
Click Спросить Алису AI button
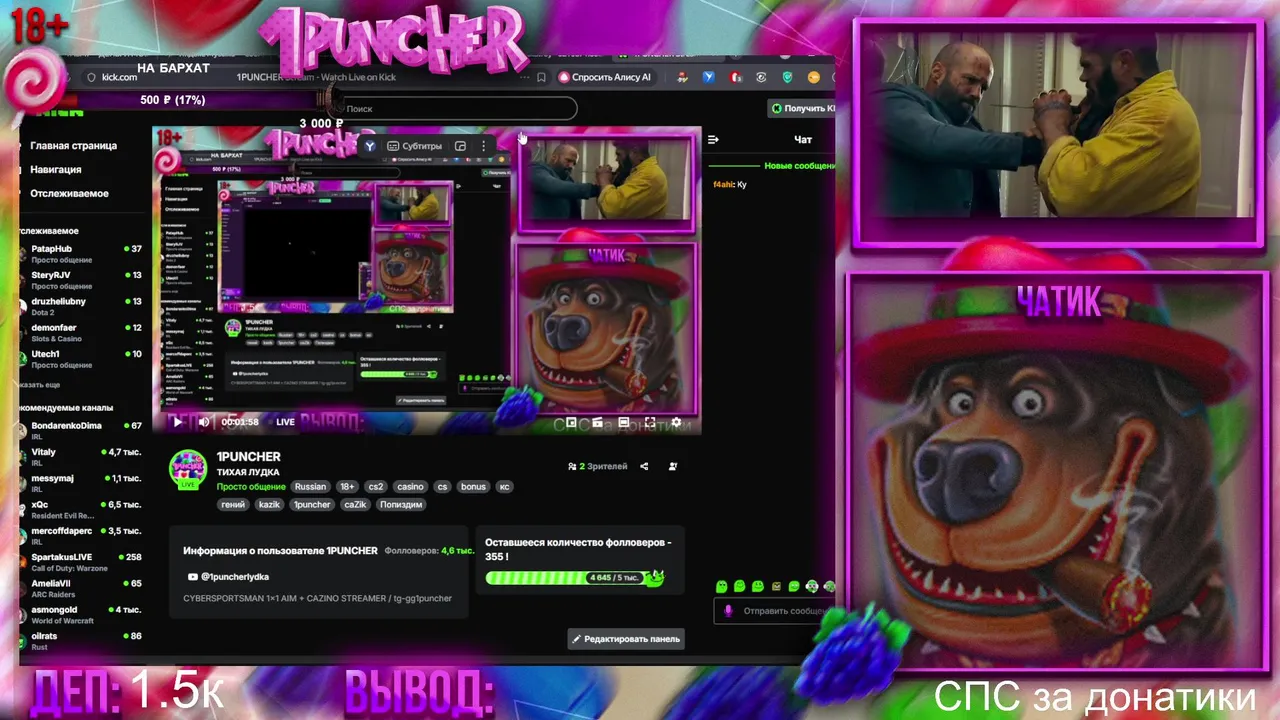pyautogui.click(x=605, y=77)
